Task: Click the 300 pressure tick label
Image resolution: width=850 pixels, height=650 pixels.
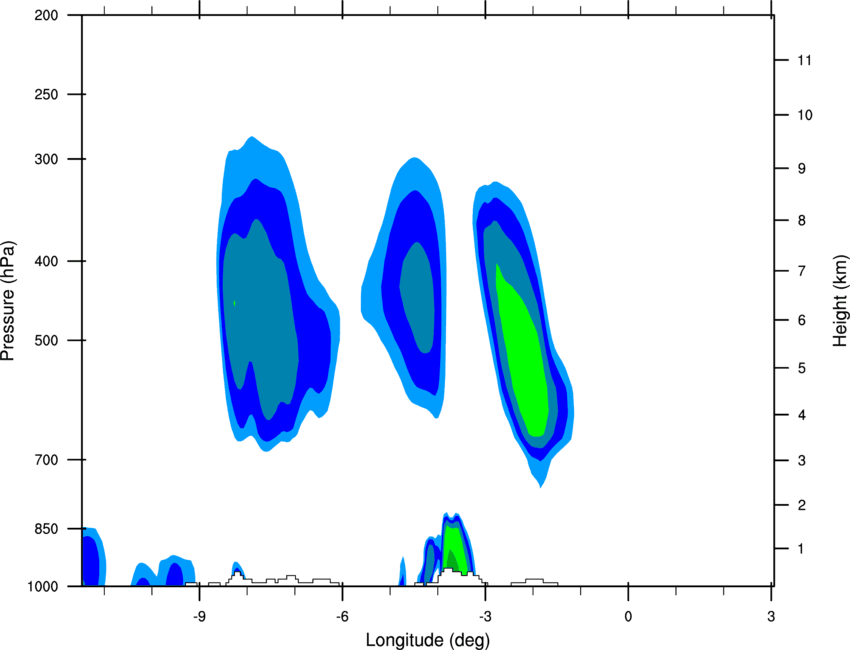Action: tap(46, 159)
